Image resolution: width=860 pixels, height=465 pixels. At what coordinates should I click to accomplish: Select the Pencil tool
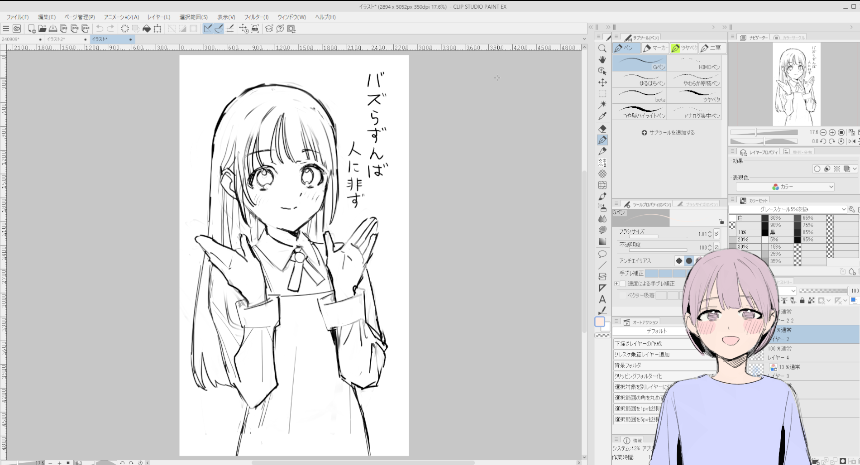click(602, 151)
